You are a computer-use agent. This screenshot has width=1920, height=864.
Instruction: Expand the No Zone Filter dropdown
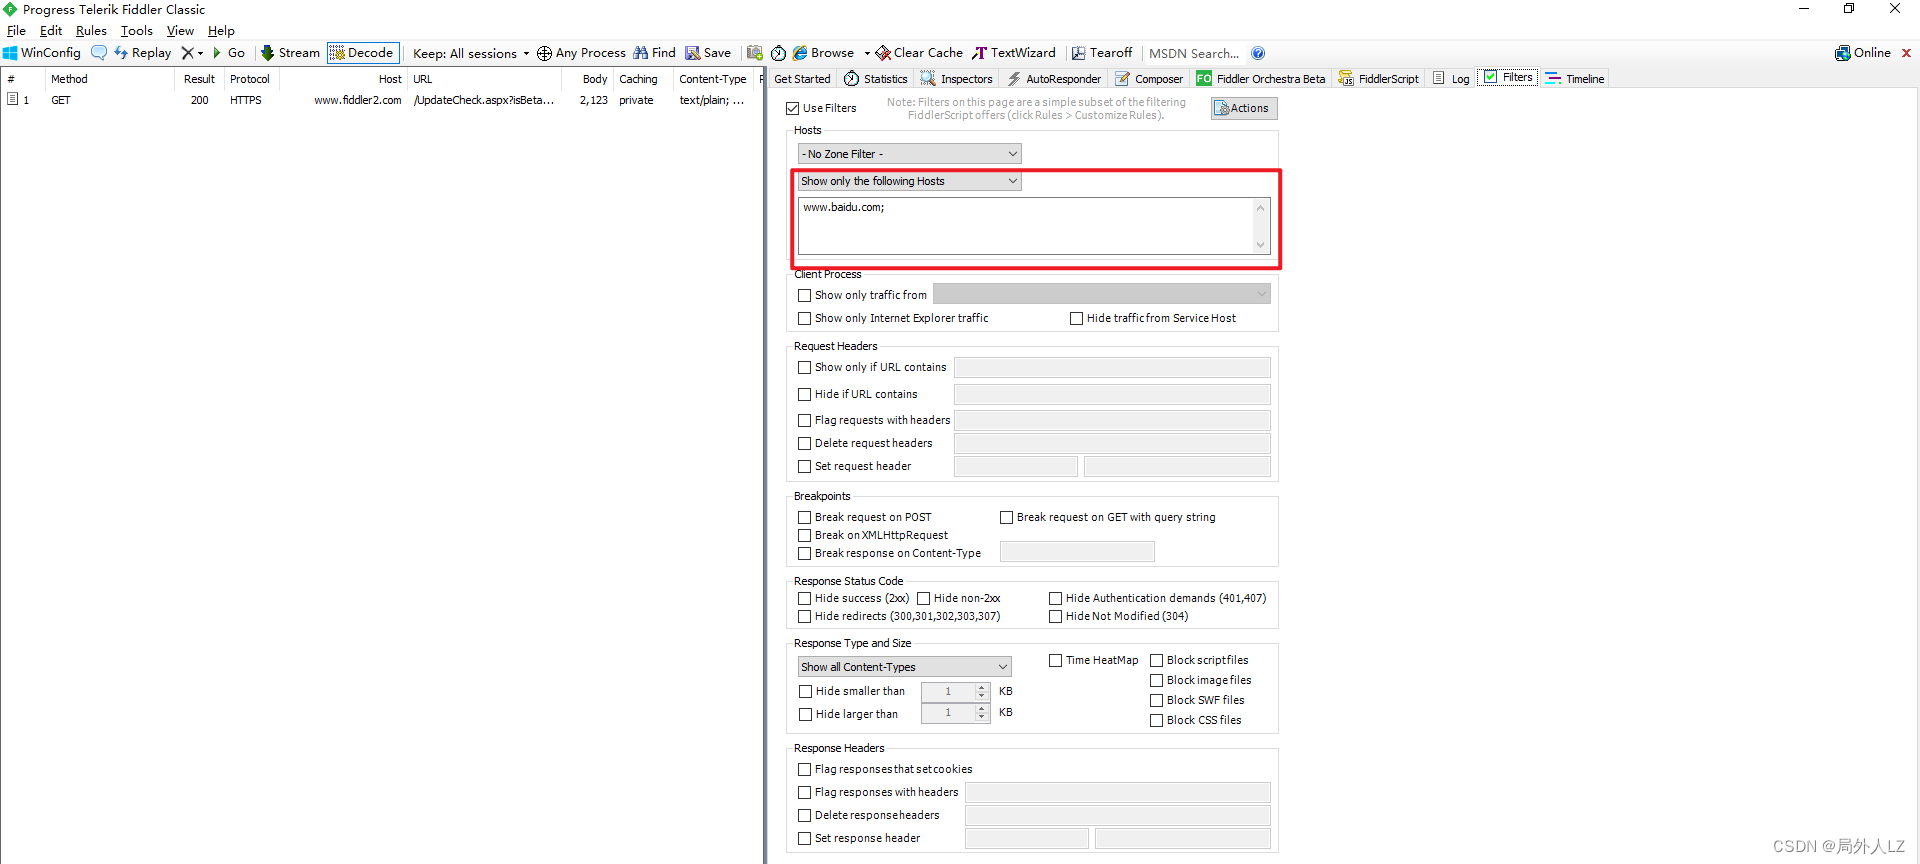(x=909, y=154)
